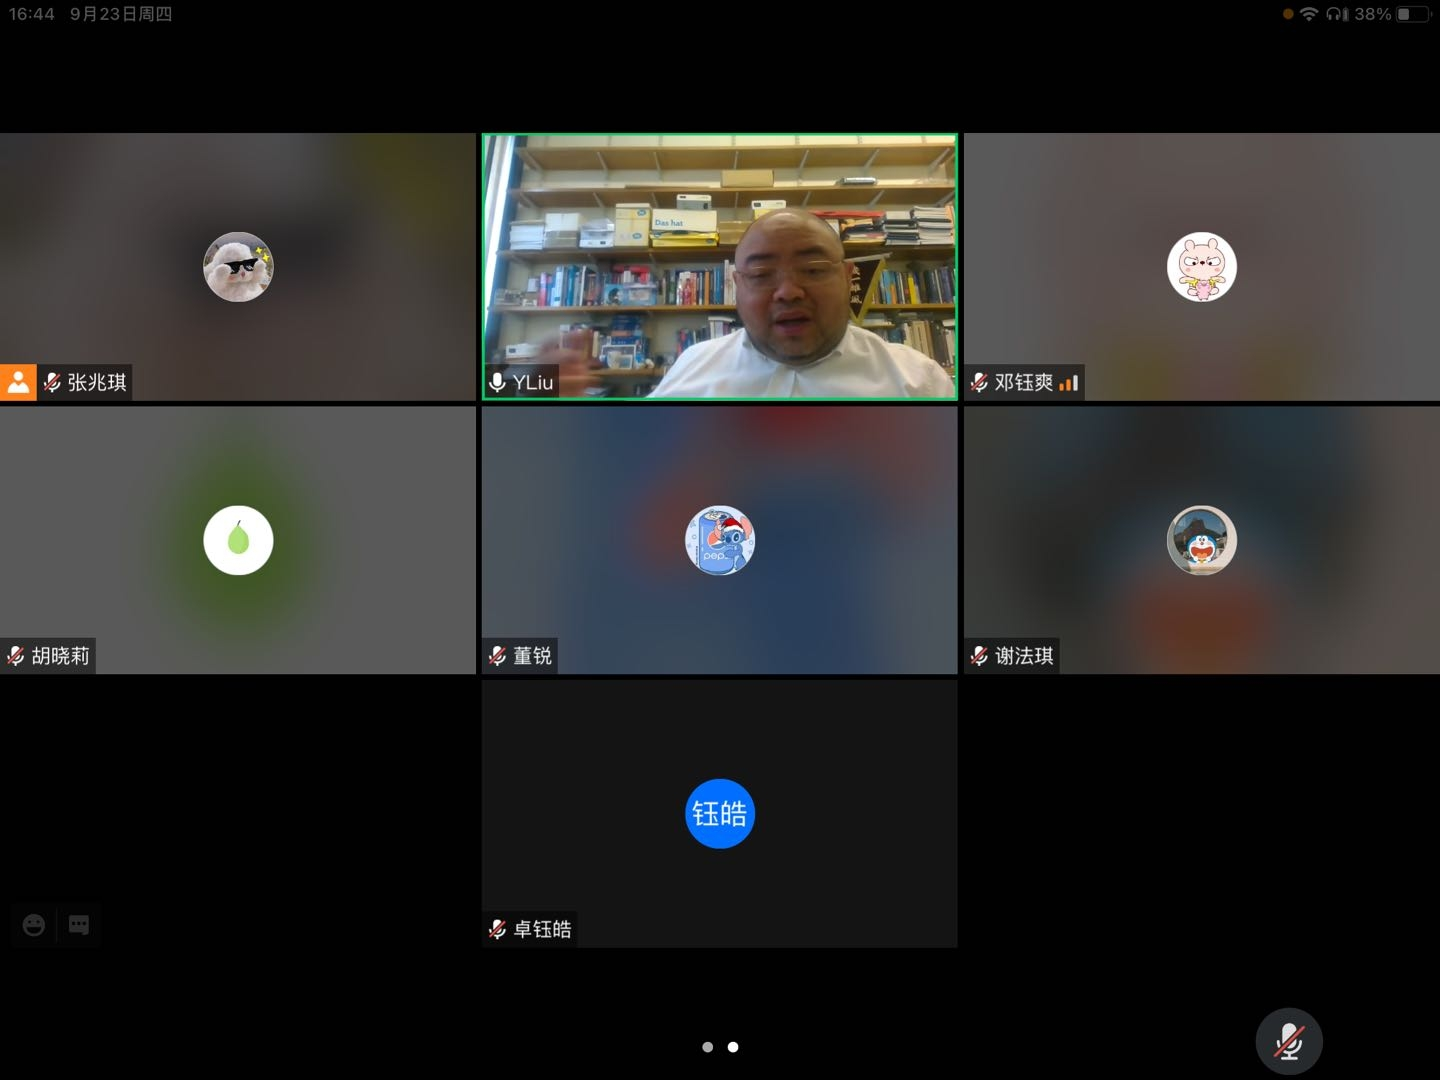1440x1080 pixels.
Task: Click the 卓钰皓 name label
Action: point(542,929)
